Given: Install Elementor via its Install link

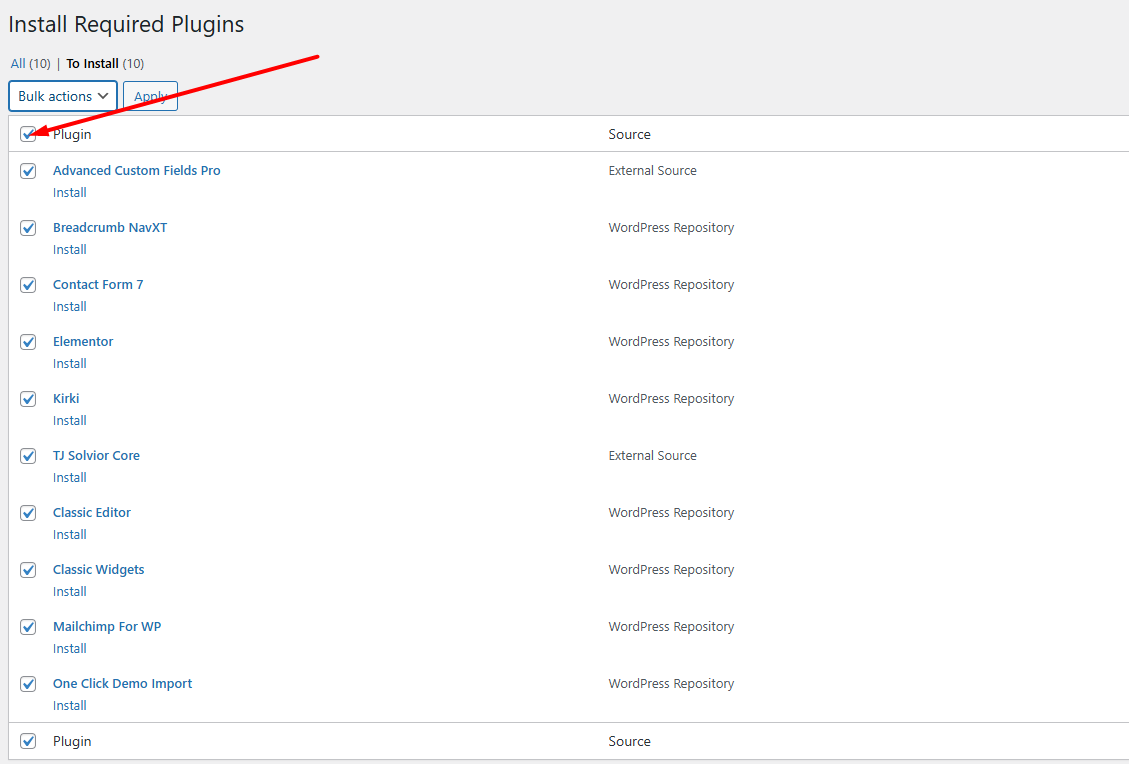Looking at the screenshot, I should (70, 364).
